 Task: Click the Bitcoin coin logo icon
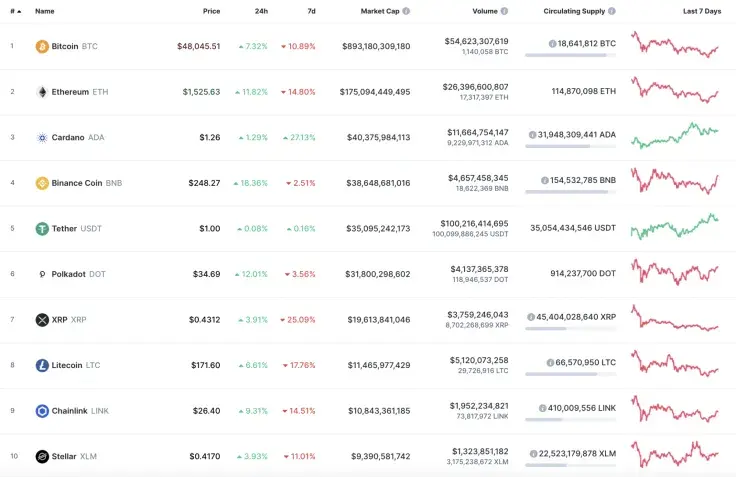coord(42,46)
